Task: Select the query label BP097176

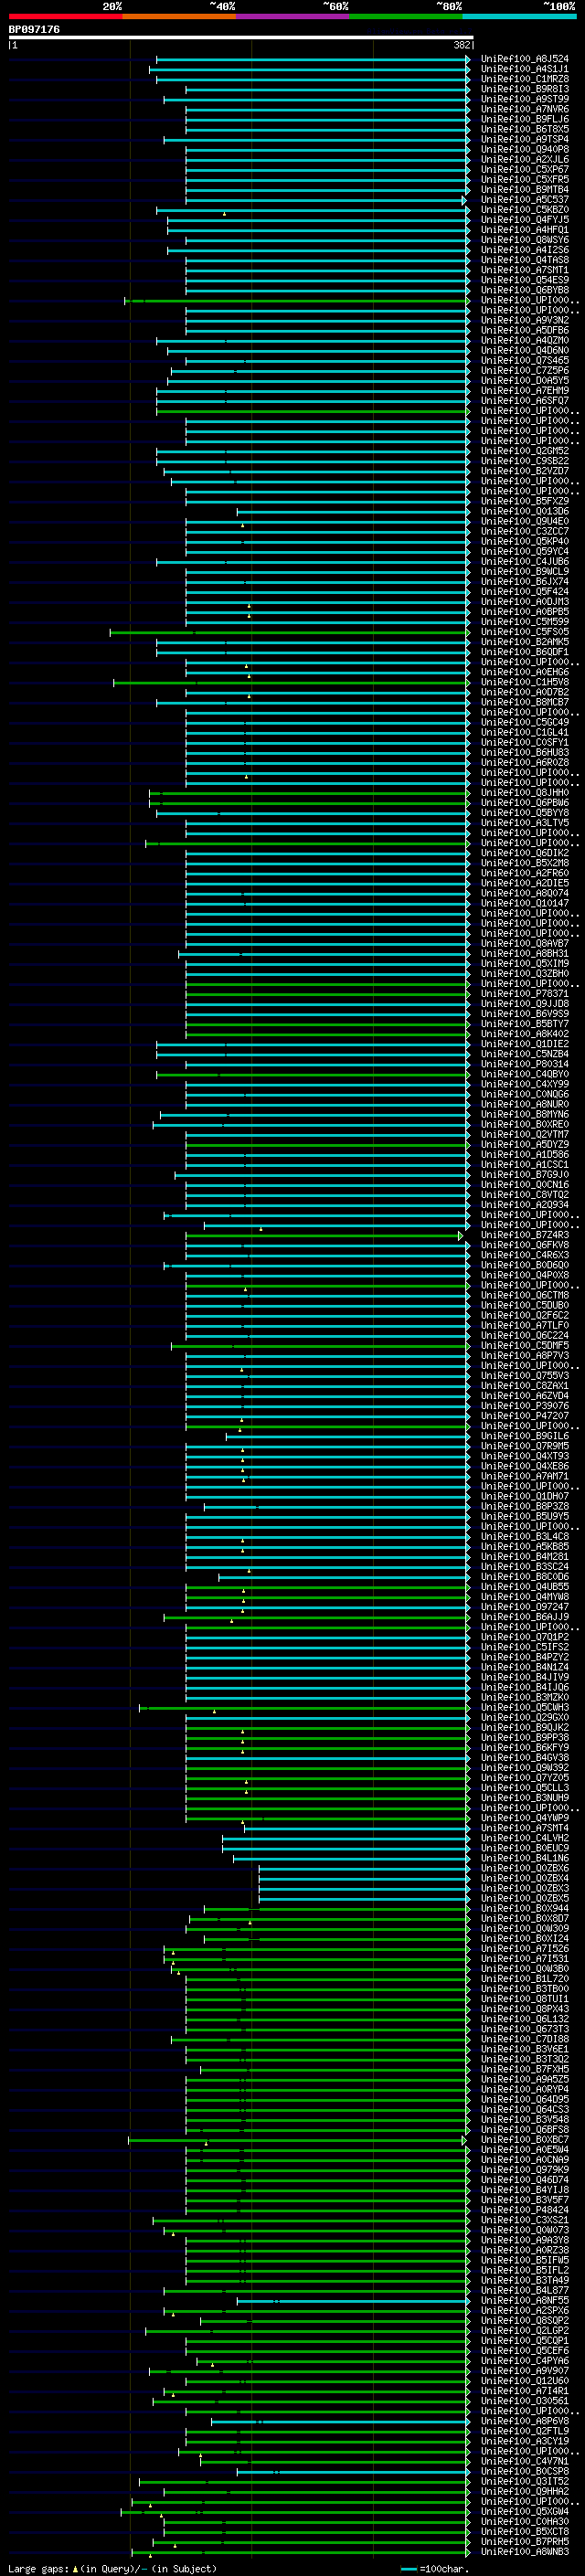Action: click(34, 30)
